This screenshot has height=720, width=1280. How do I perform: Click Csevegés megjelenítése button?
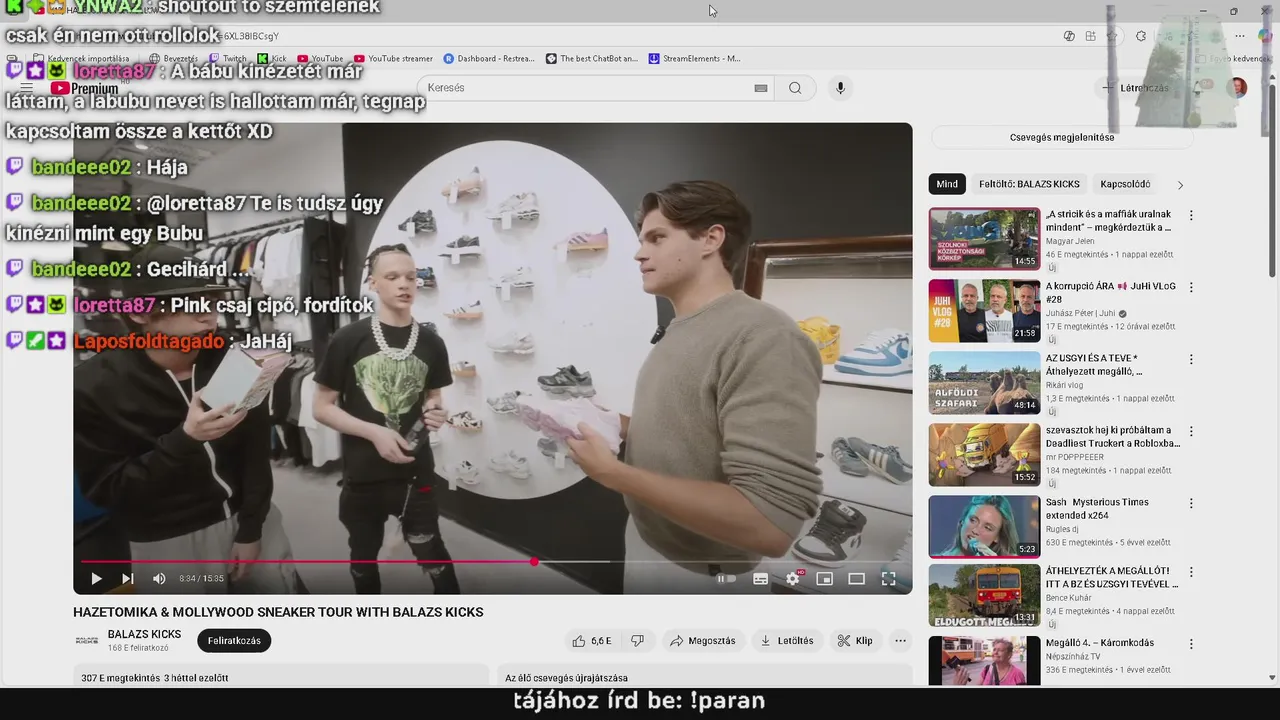pos(1061,137)
